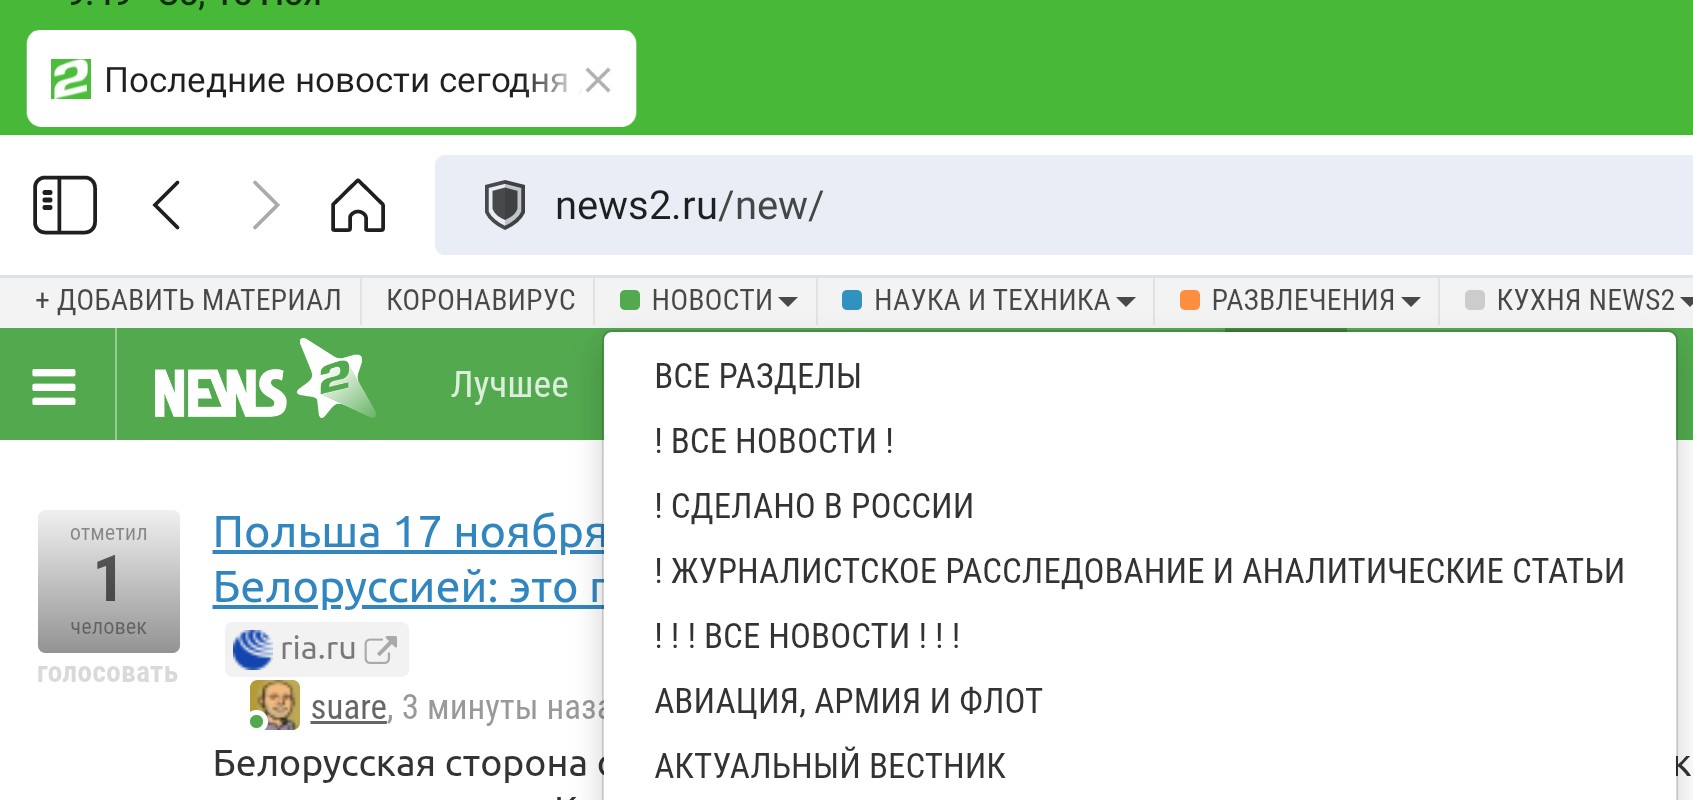This screenshot has height=800, width=1693.
Task: Click the shield security icon in address bar
Action: tap(504, 205)
